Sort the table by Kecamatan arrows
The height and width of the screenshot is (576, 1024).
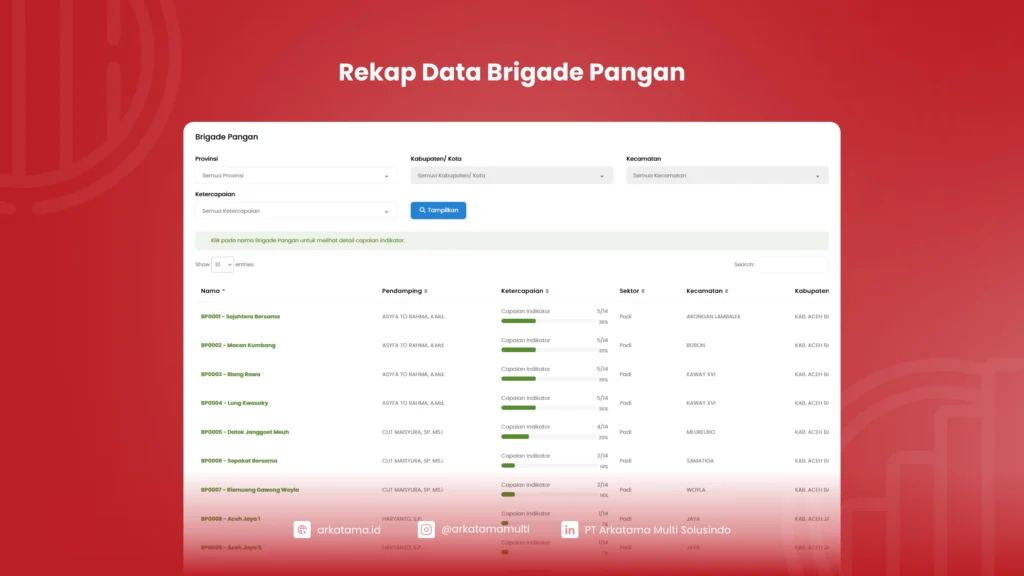pos(726,291)
